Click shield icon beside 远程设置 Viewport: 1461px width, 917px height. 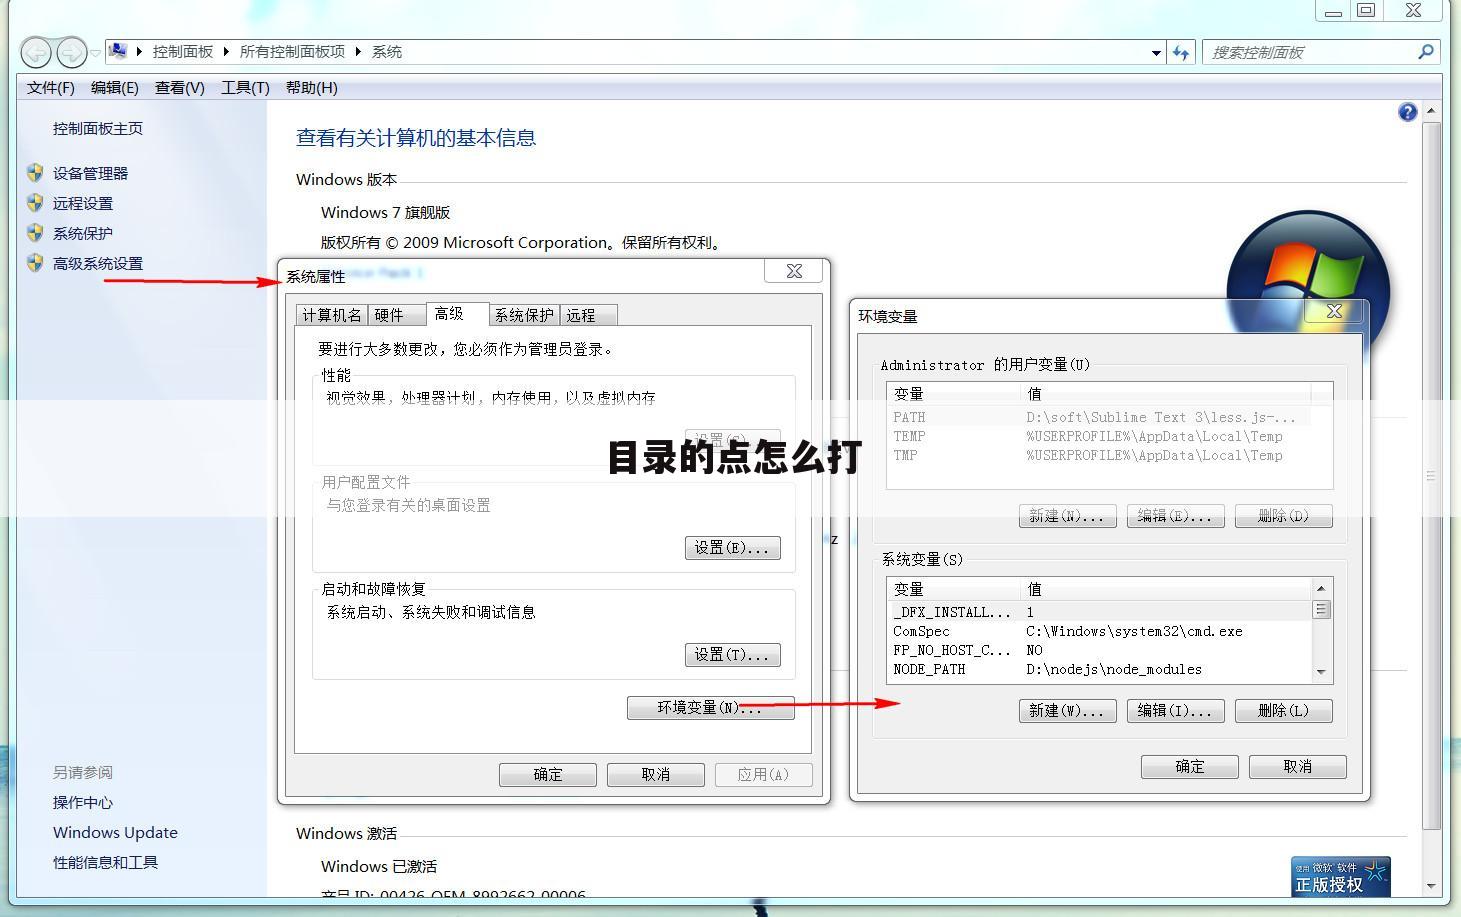pos(35,203)
